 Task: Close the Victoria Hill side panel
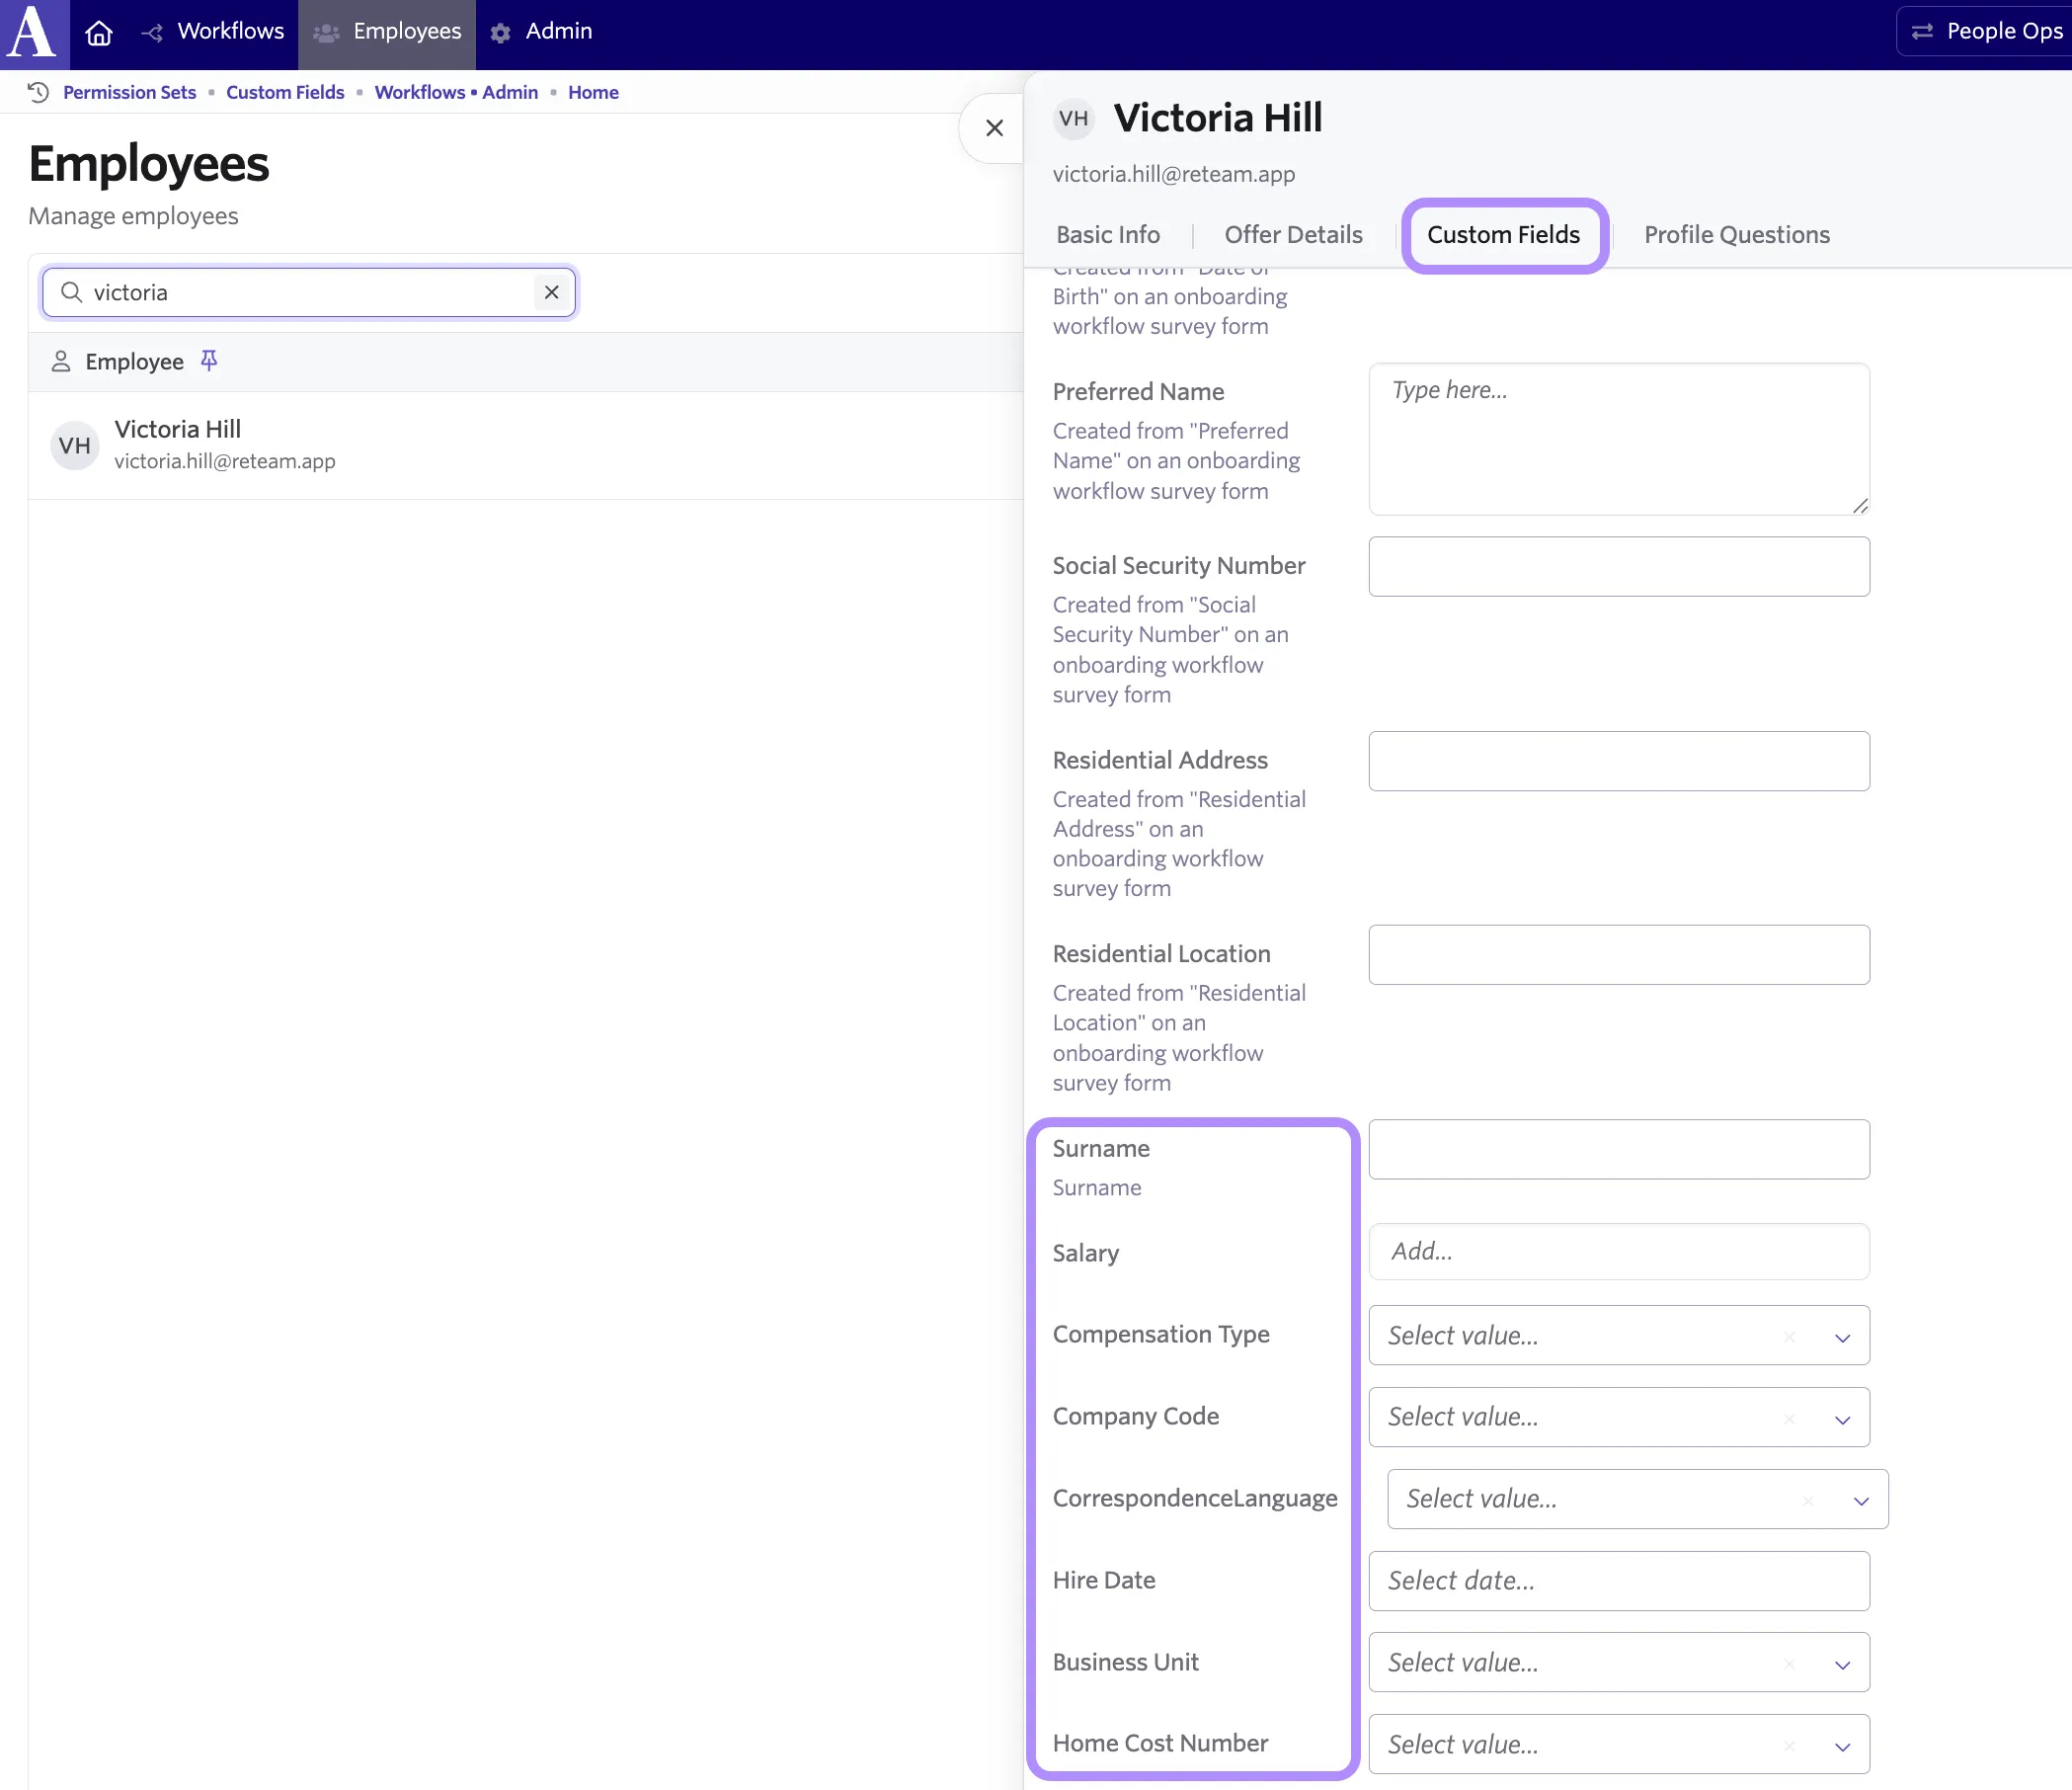[x=994, y=128]
